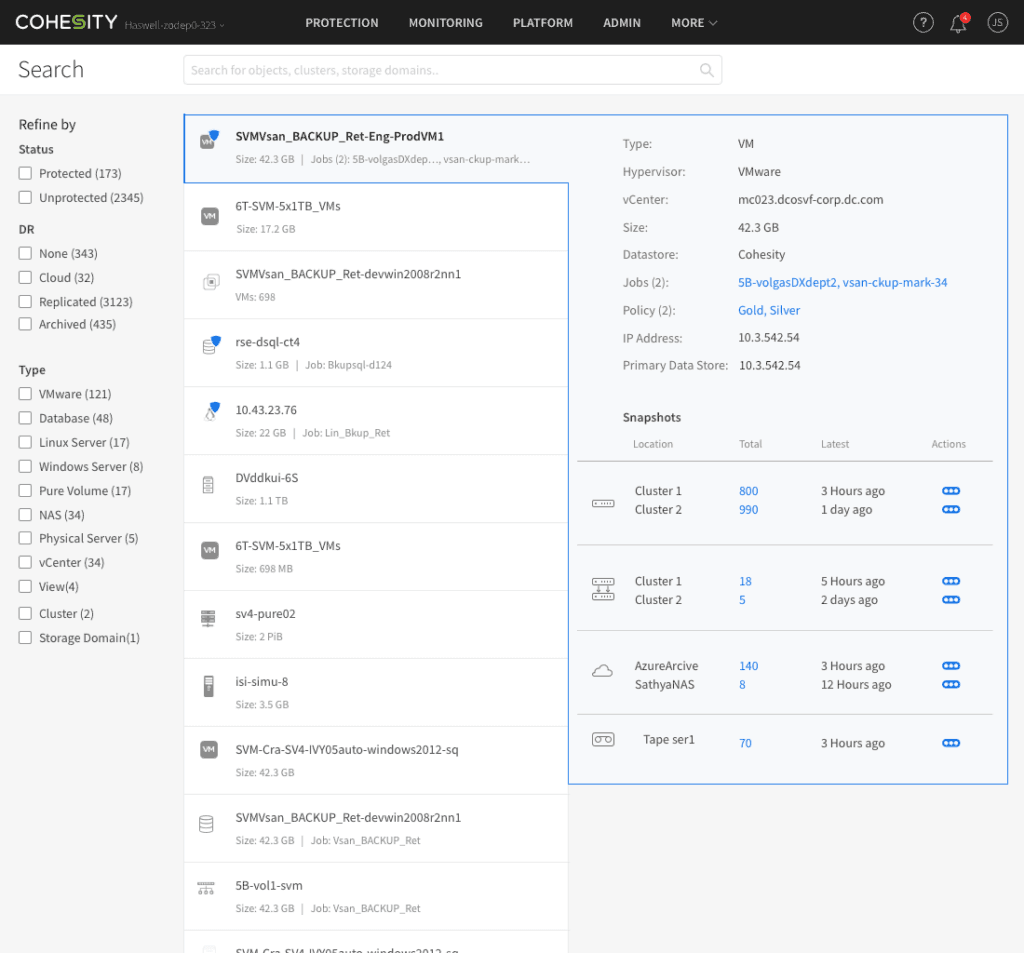The image size is (1024, 953).
Task: Open the notifications bell icon
Action: 958,23
